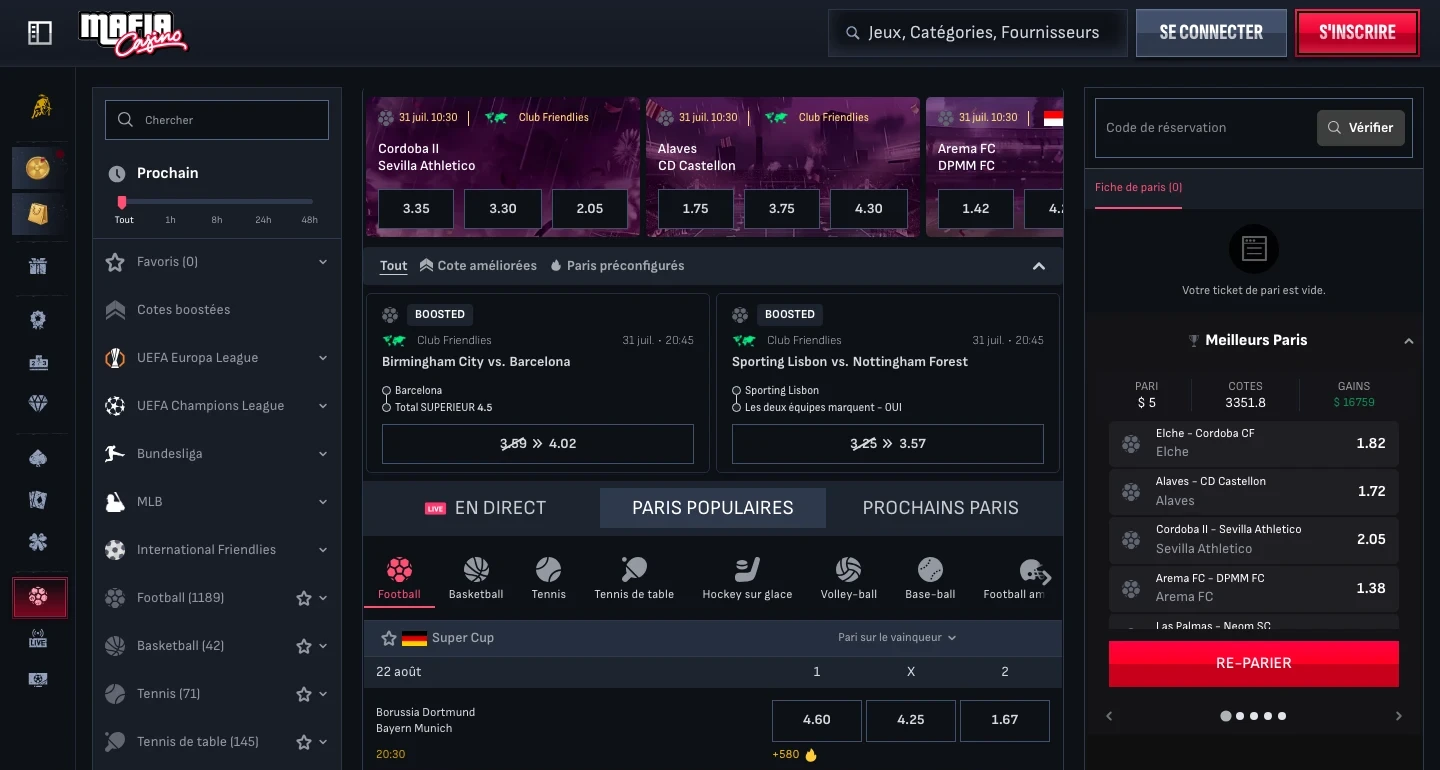Switch to the PARIS POPULAIRES tab

(713, 508)
